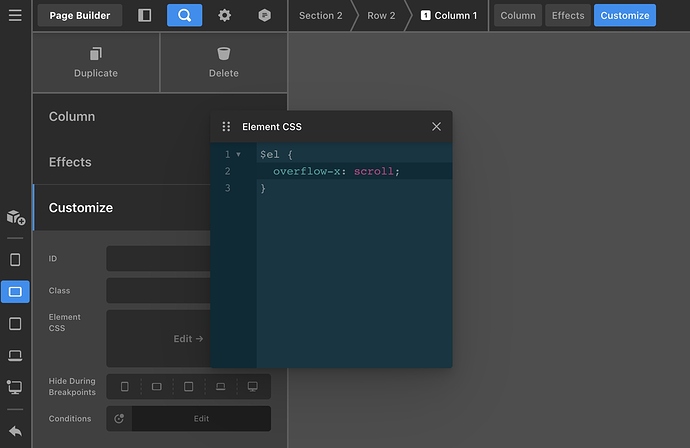Open the hamburger menu
This screenshot has width=690, height=448.
pos(15,16)
